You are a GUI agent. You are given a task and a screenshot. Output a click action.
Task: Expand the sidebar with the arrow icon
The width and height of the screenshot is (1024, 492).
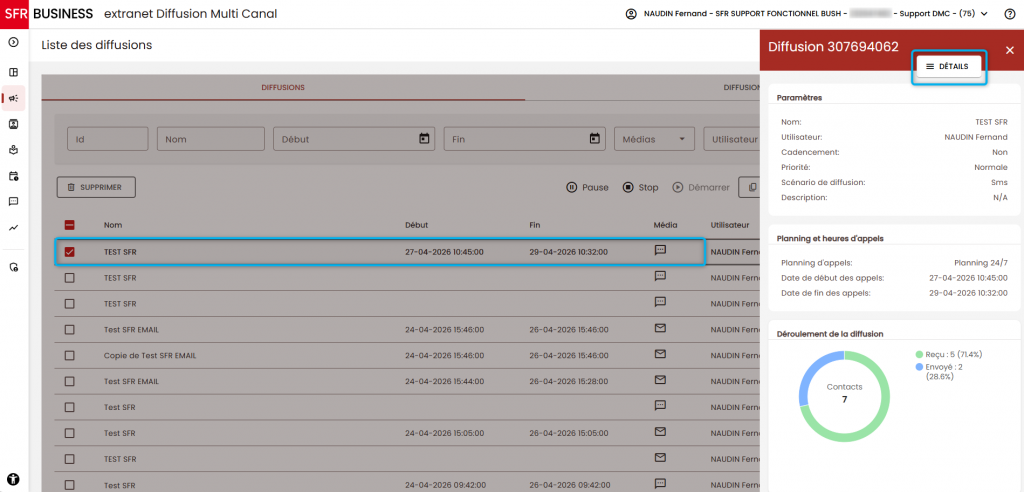click(x=13, y=42)
